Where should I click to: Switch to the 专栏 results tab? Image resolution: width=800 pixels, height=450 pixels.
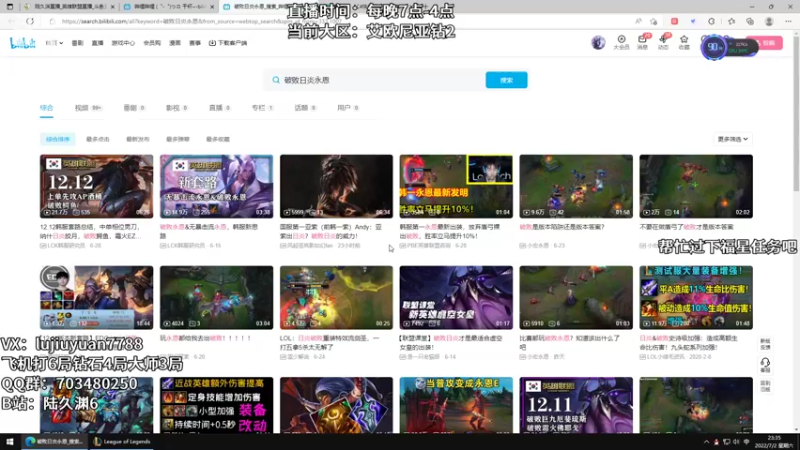click(263, 108)
